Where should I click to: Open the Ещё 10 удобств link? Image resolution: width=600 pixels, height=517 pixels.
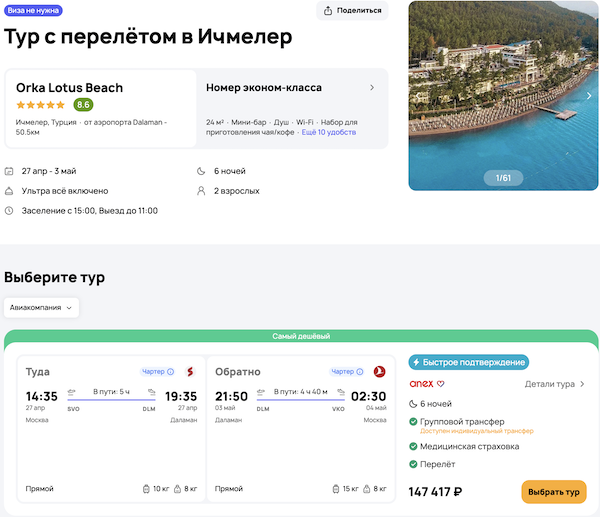pos(330,132)
